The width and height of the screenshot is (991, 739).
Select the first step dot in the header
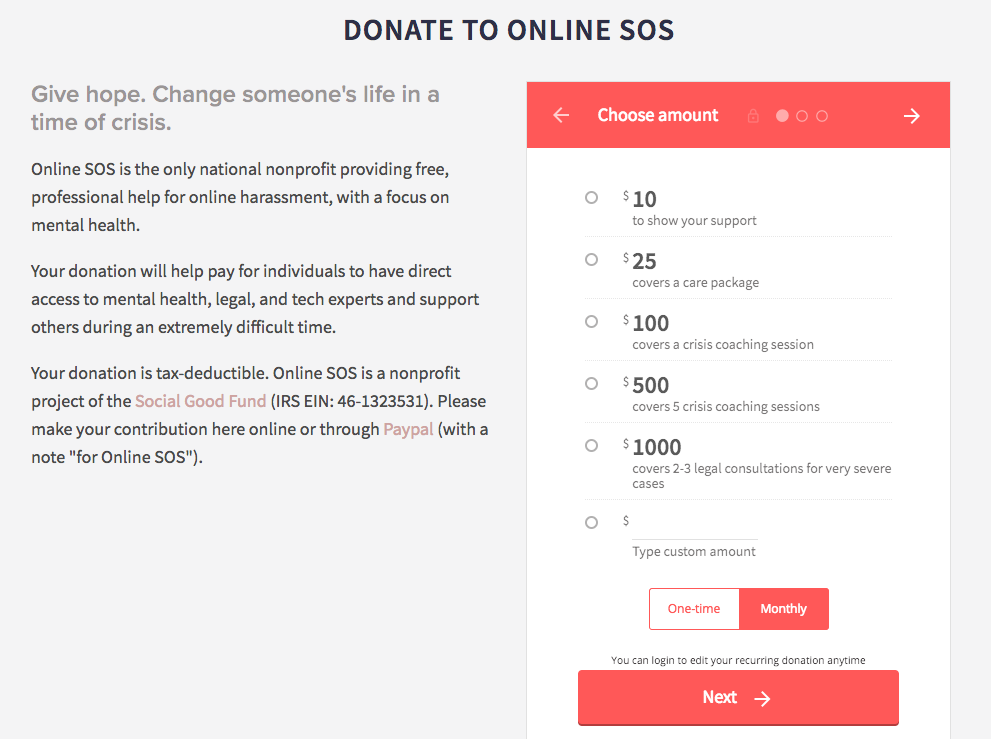(x=781, y=116)
